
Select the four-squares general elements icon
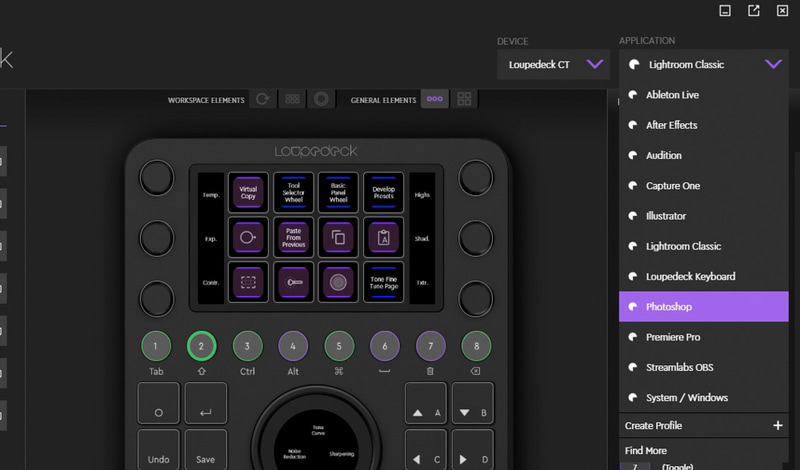(464, 99)
